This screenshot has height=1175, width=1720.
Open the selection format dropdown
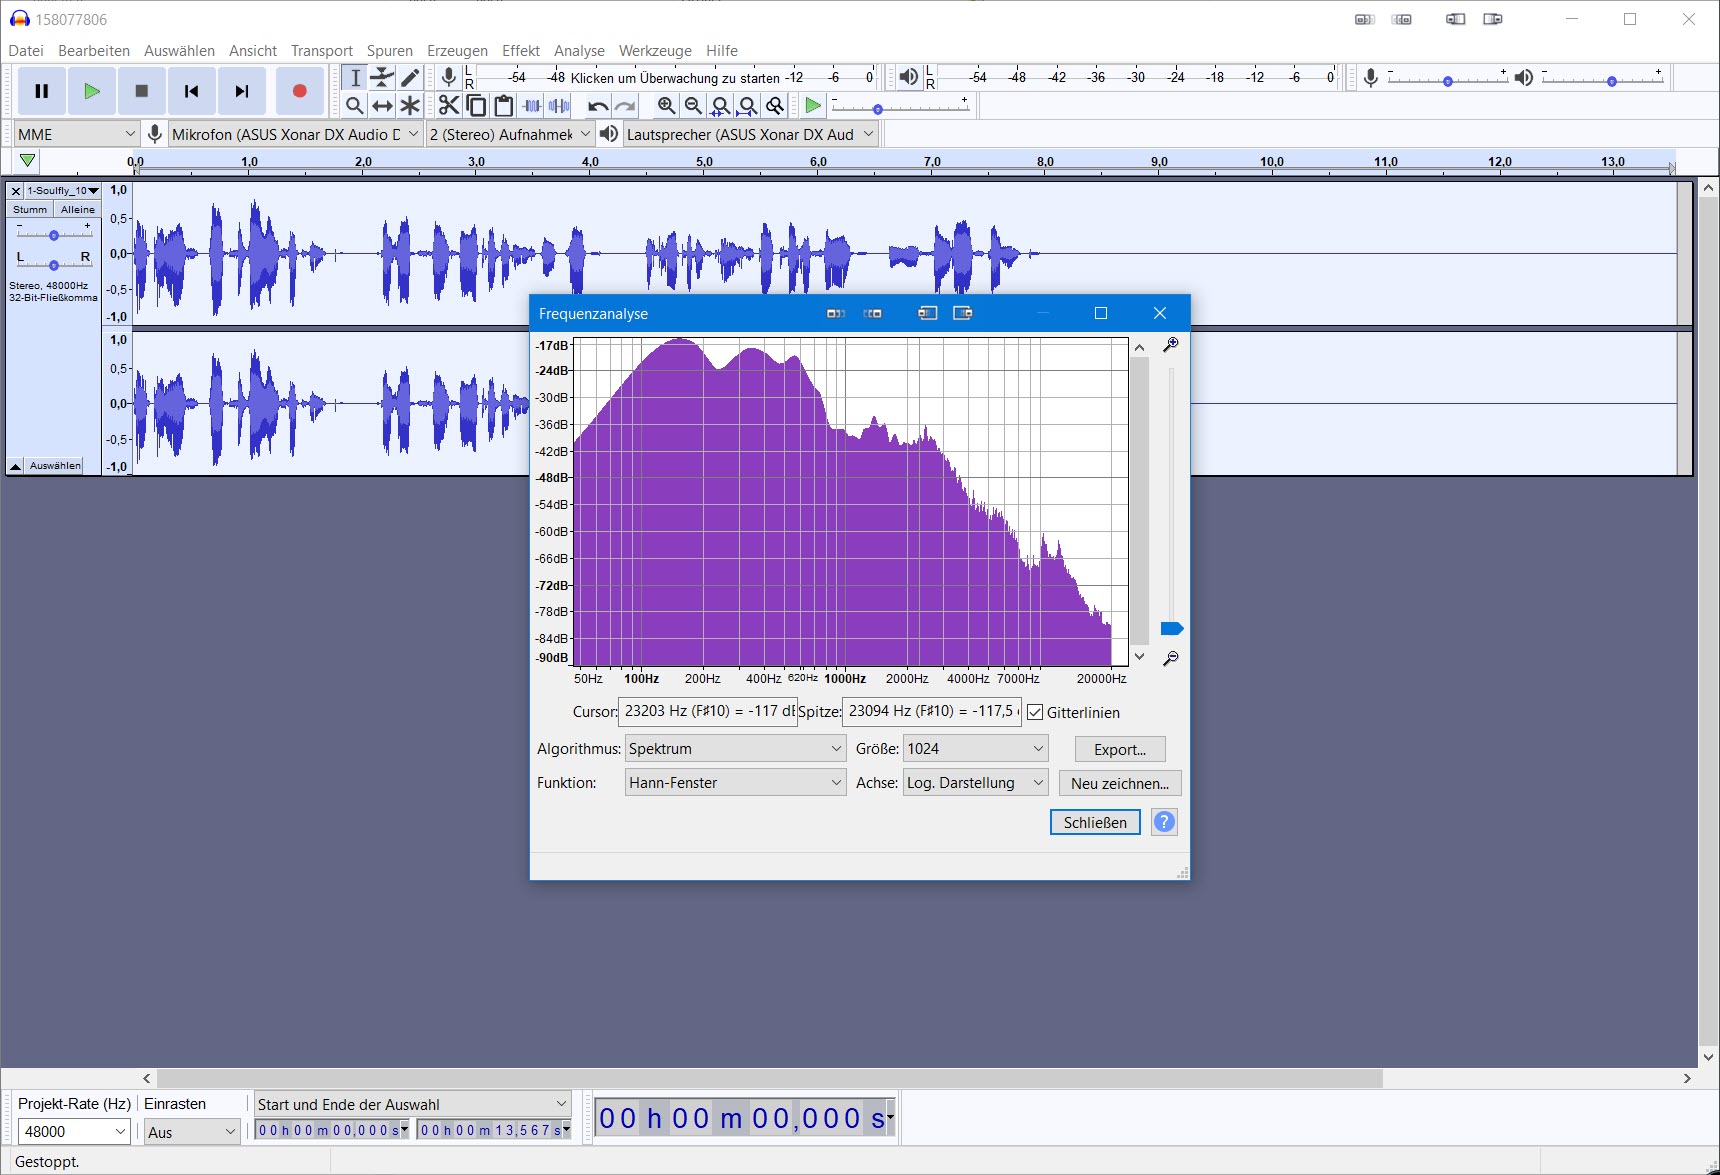tap(412, 1104)
